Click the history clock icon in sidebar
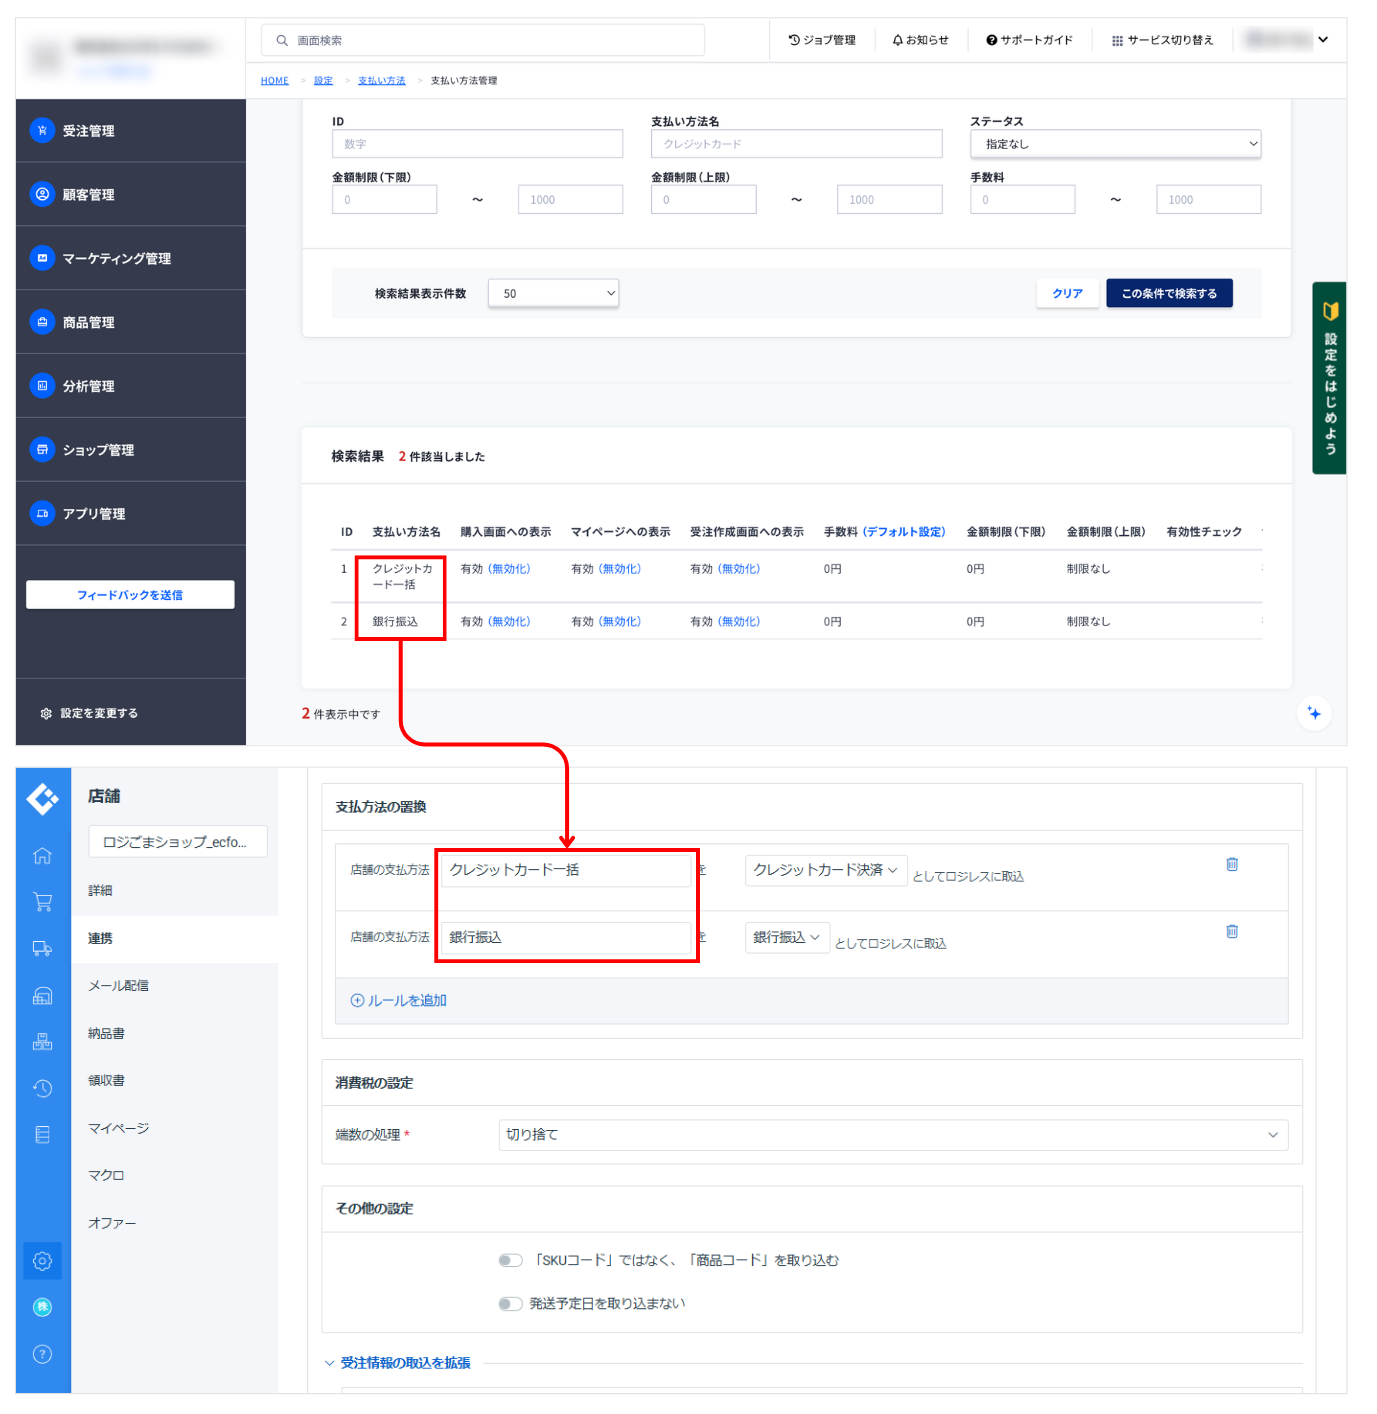 click(42, 1088)
